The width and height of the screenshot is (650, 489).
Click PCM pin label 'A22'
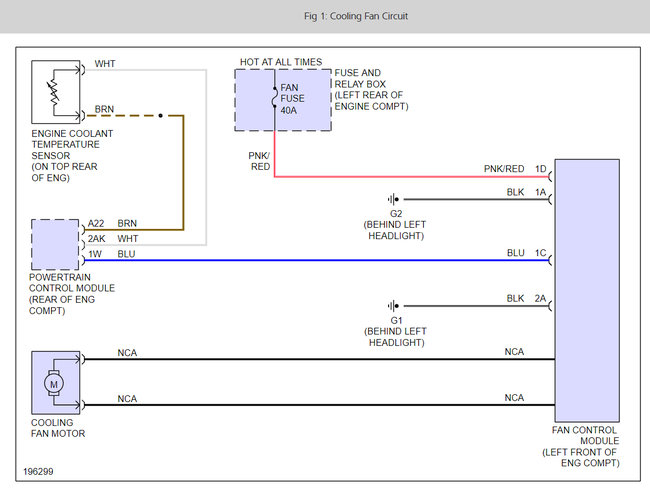pos(96,223)
